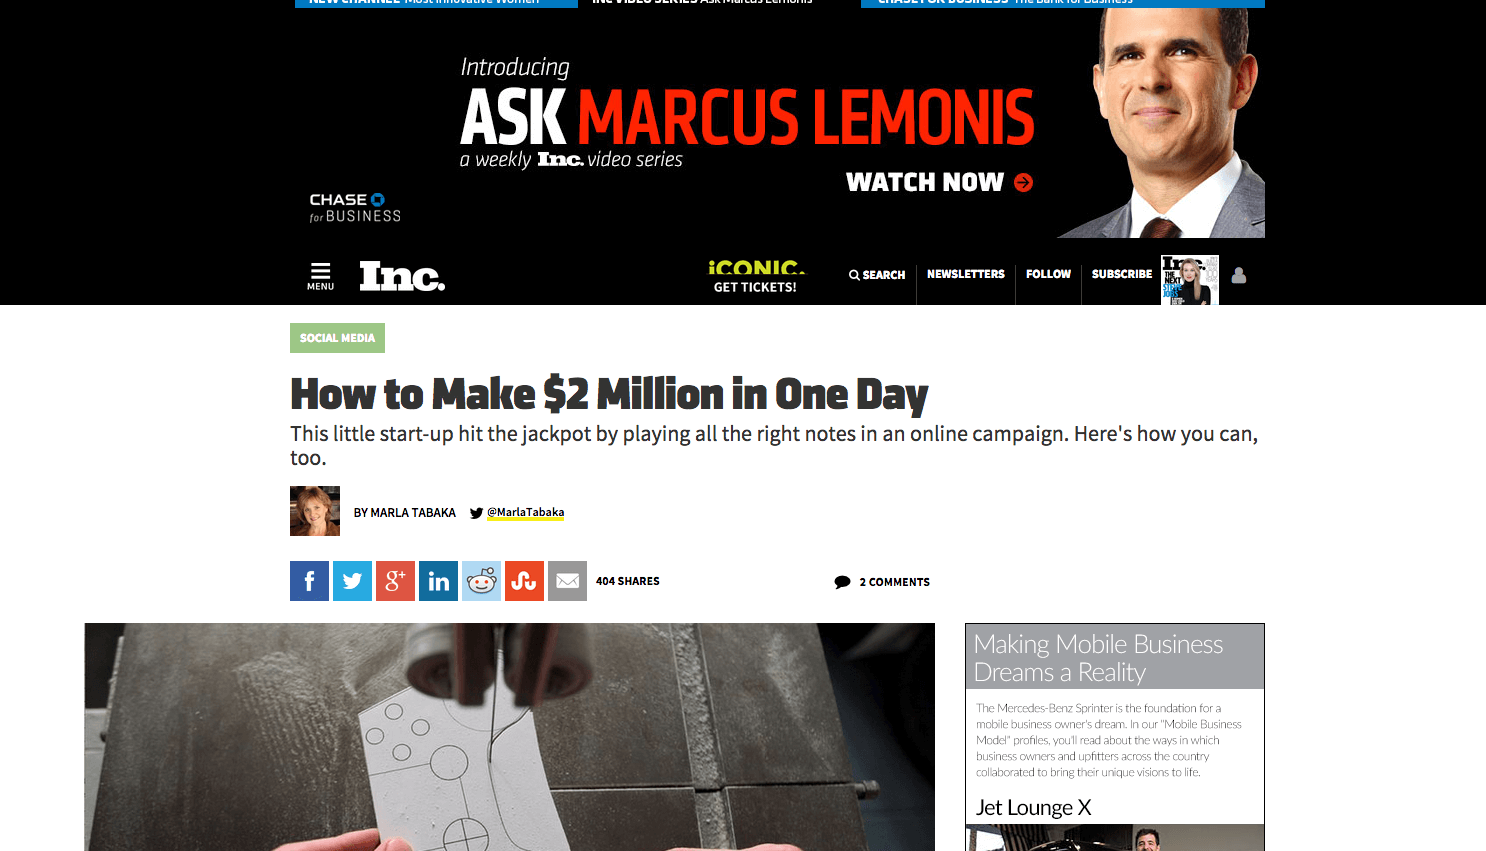Email this article via envelope icon
Screen dimensions: 1486x851
point(567,581)
